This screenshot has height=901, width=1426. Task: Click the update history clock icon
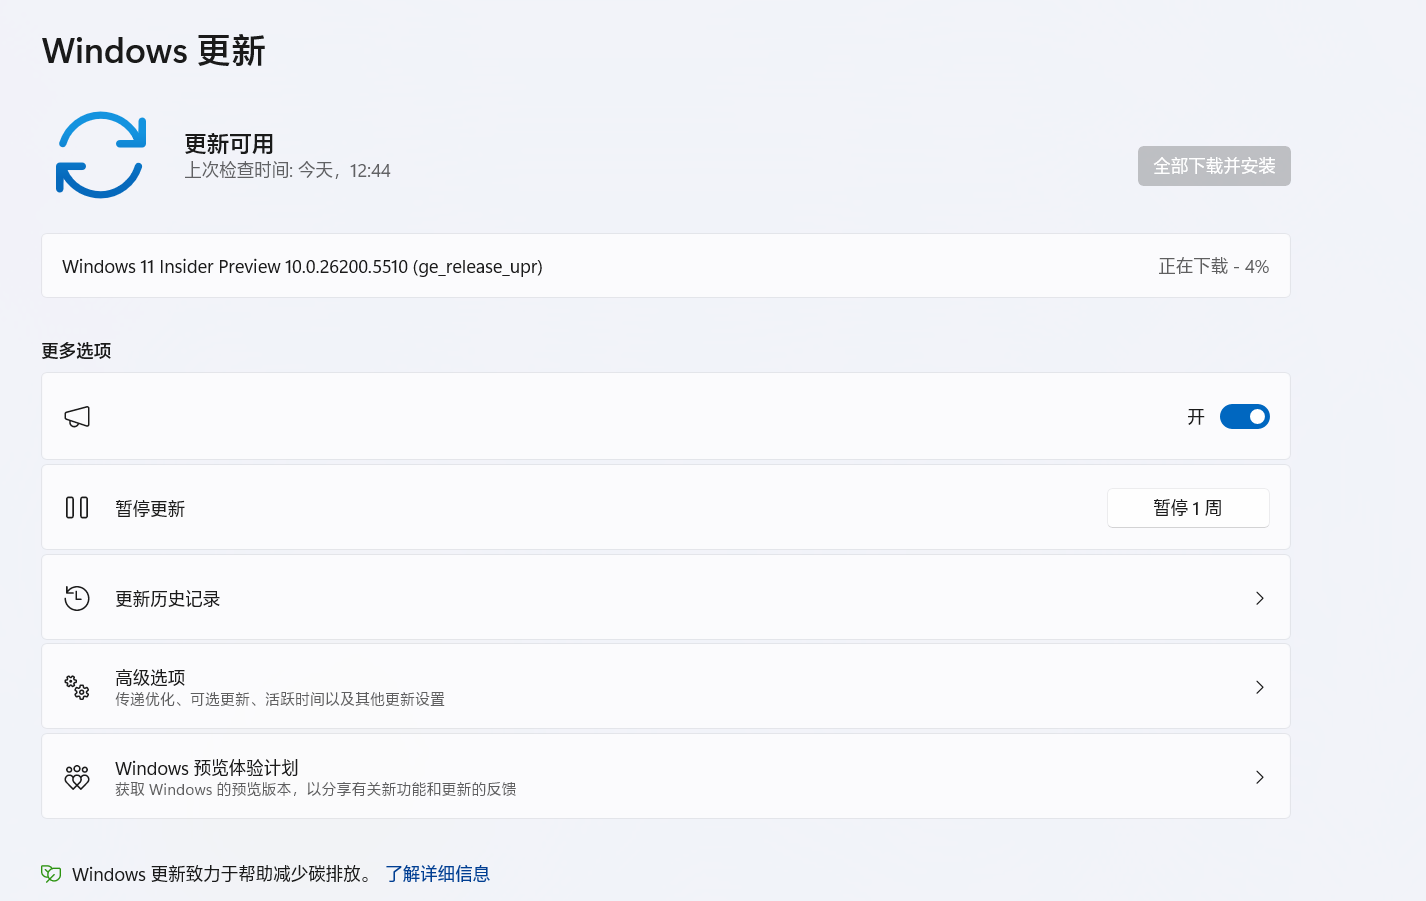point(77,598)
